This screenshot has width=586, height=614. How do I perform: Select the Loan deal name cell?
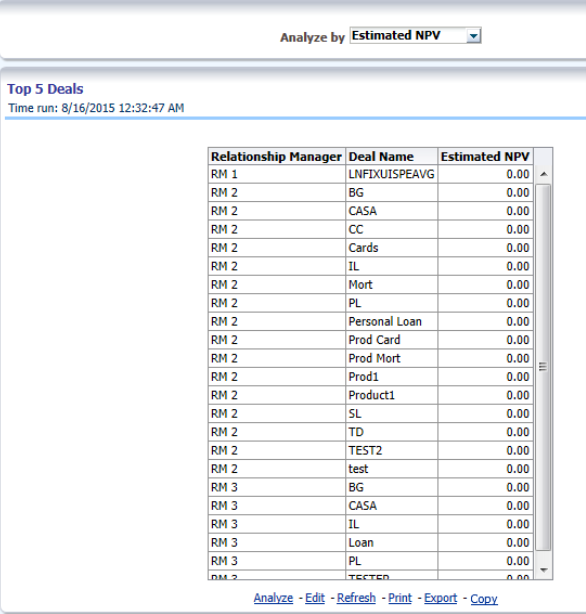(391, 543)
